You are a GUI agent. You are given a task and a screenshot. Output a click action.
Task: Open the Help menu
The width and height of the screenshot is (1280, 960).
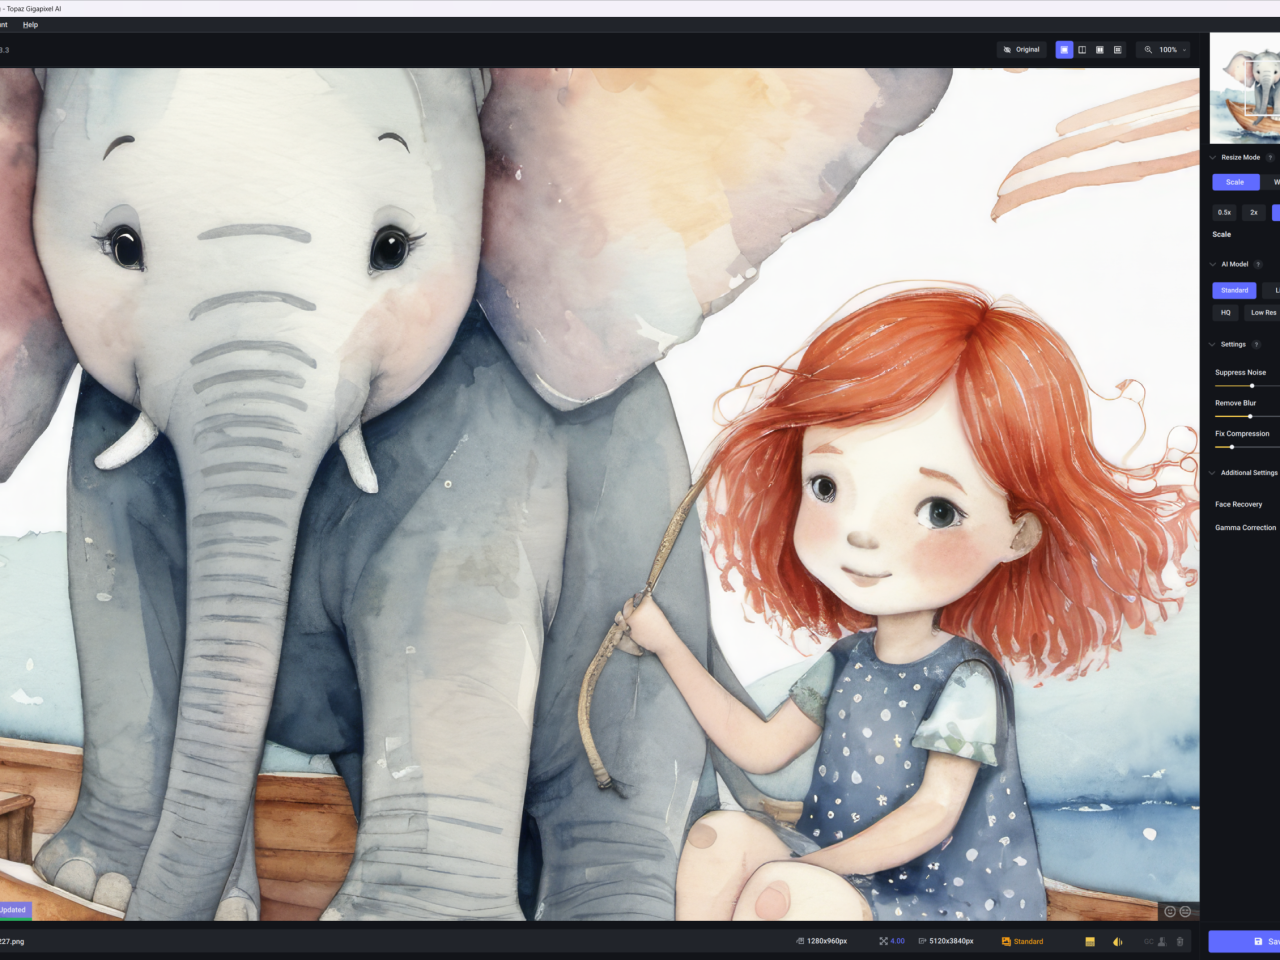30,25
